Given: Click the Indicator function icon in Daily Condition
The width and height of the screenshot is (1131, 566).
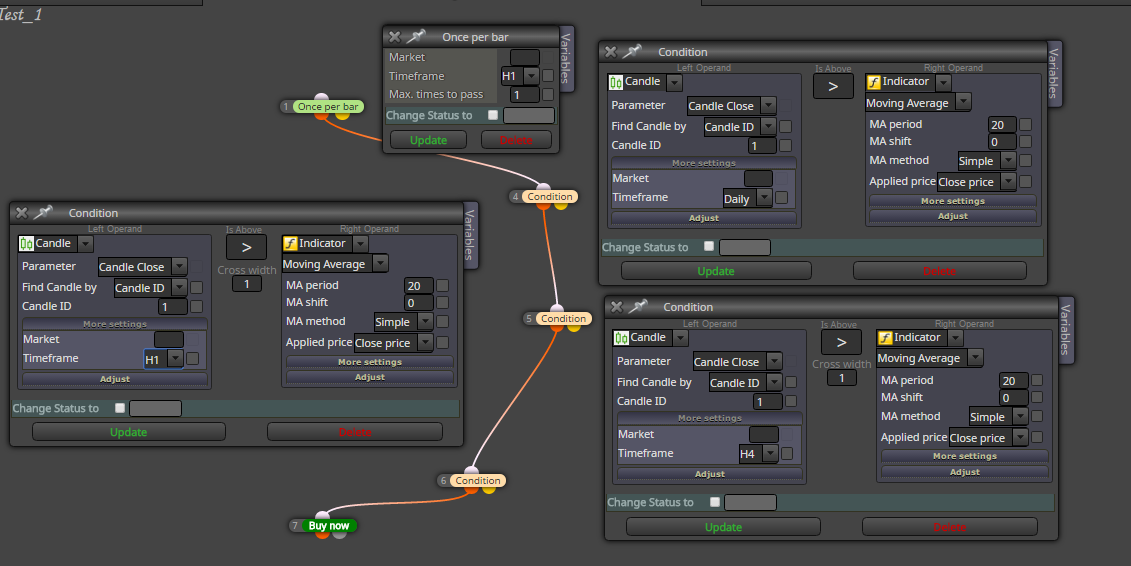Looking at the screenshot, I should click(874, 82).
